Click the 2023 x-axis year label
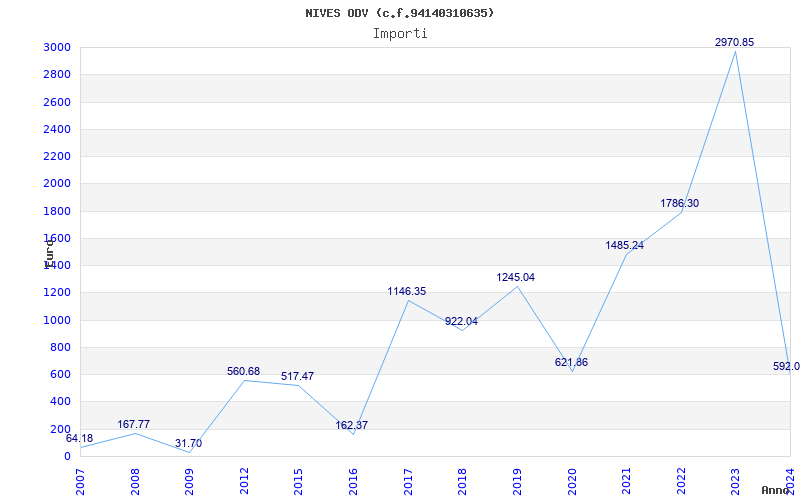The height and width of the screenshot is (500, 800). coord(735,481)
